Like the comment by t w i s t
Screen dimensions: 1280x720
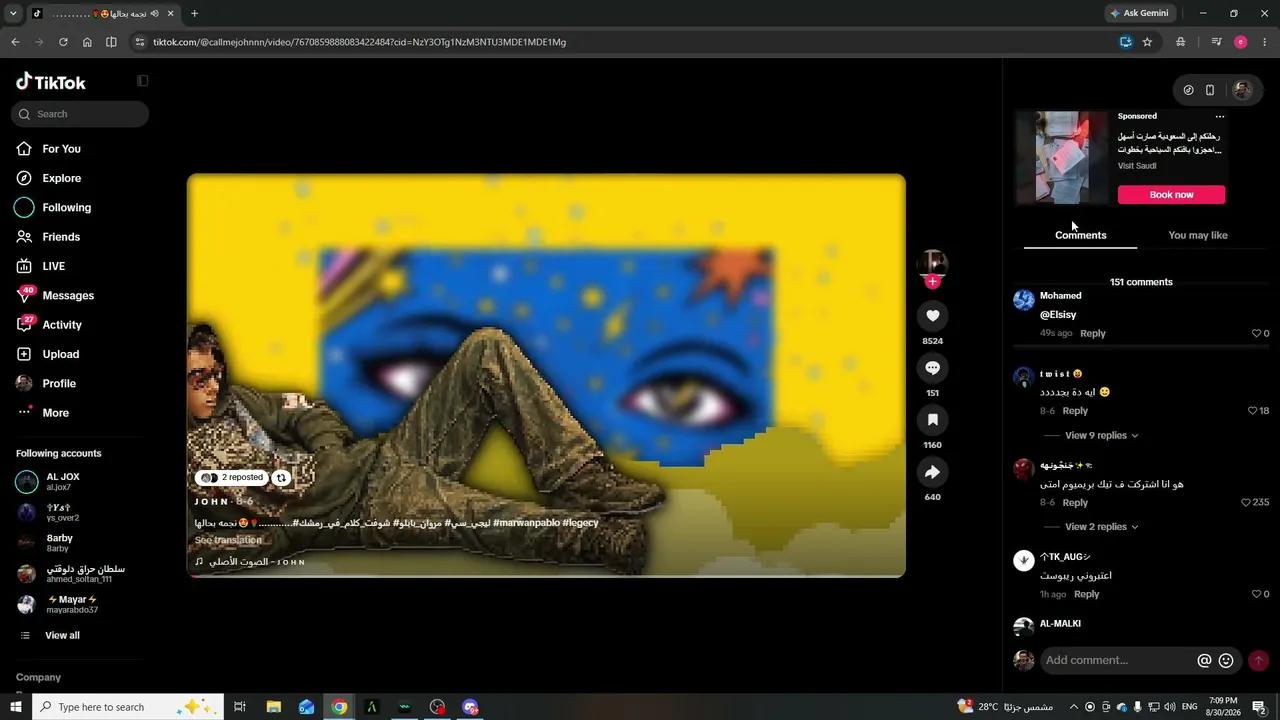coord(1253,411)
